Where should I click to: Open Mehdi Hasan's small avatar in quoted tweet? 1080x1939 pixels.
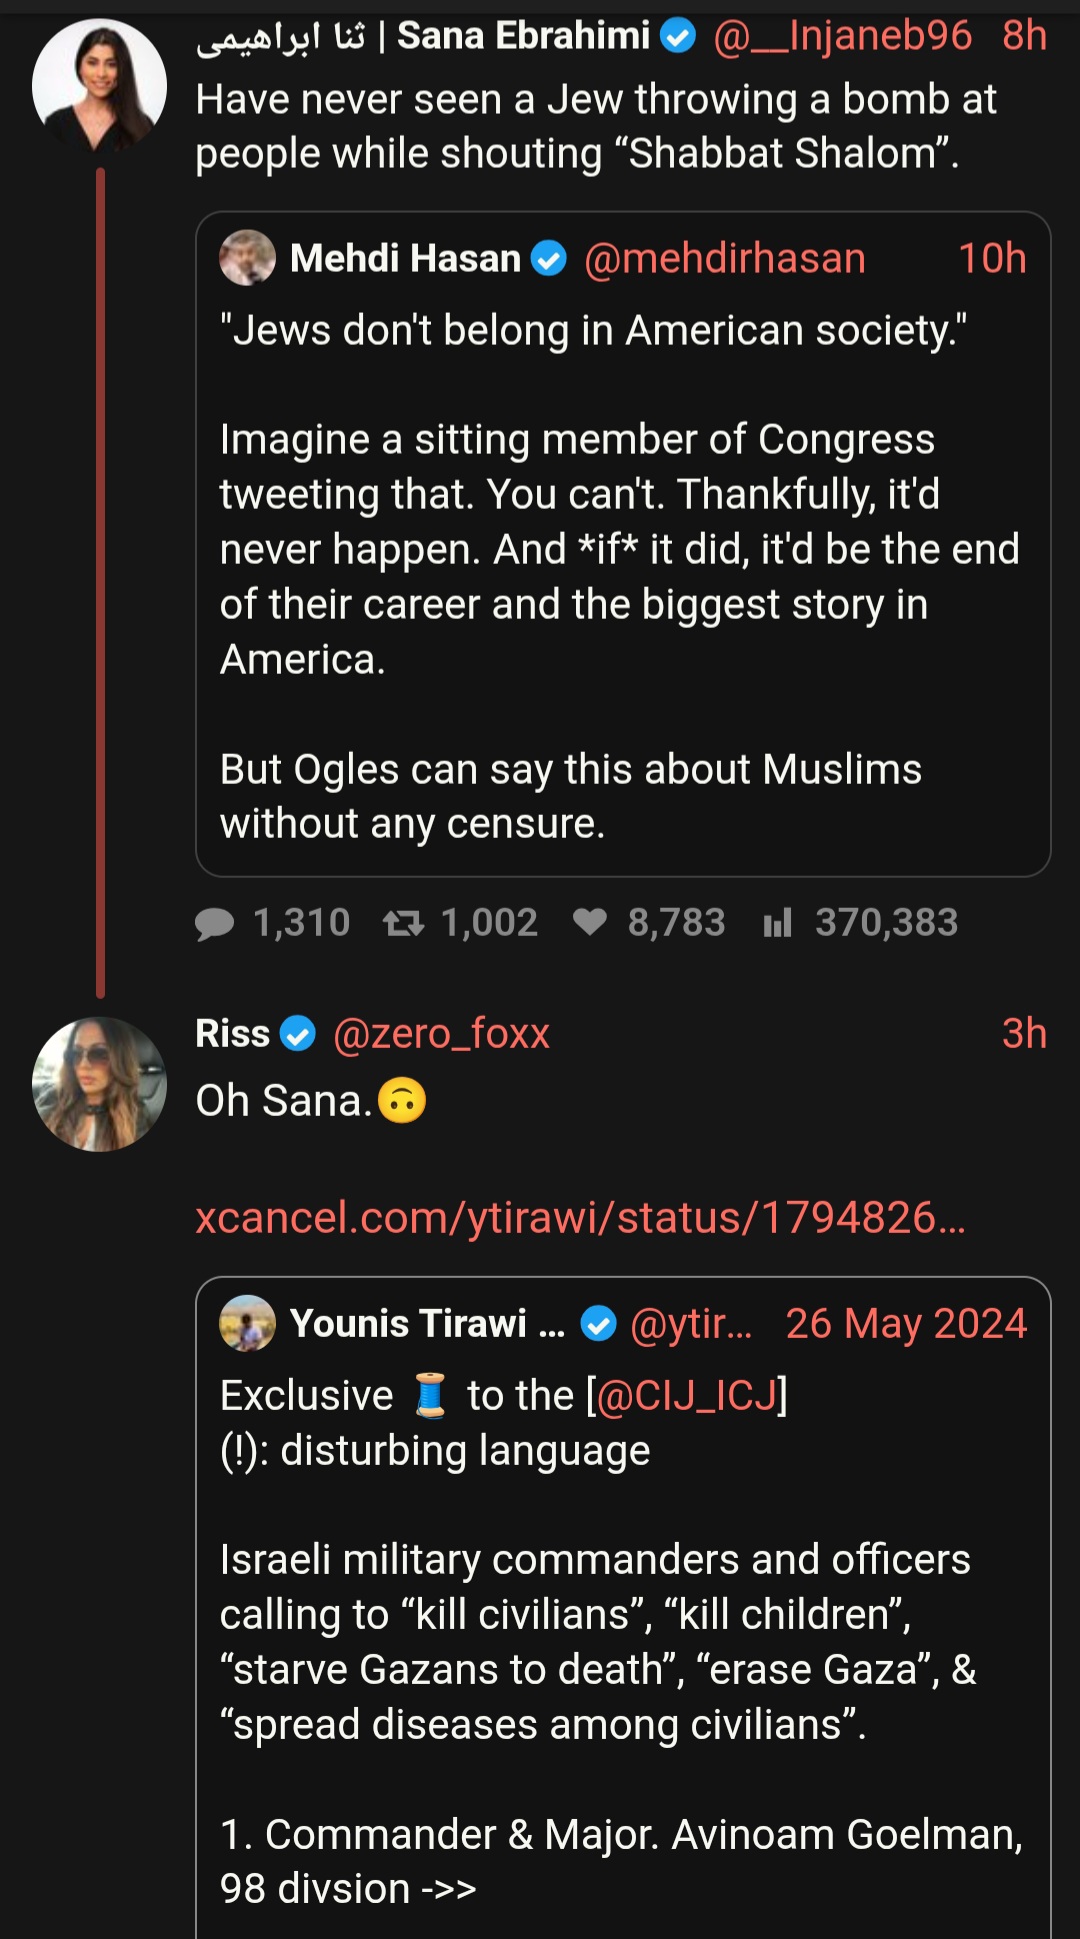coord(247,258)
